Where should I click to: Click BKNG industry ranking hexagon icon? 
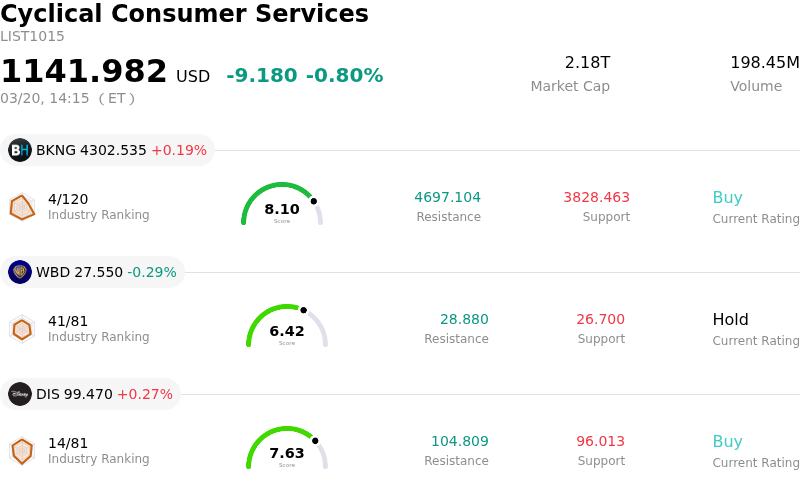pos(22,207)
